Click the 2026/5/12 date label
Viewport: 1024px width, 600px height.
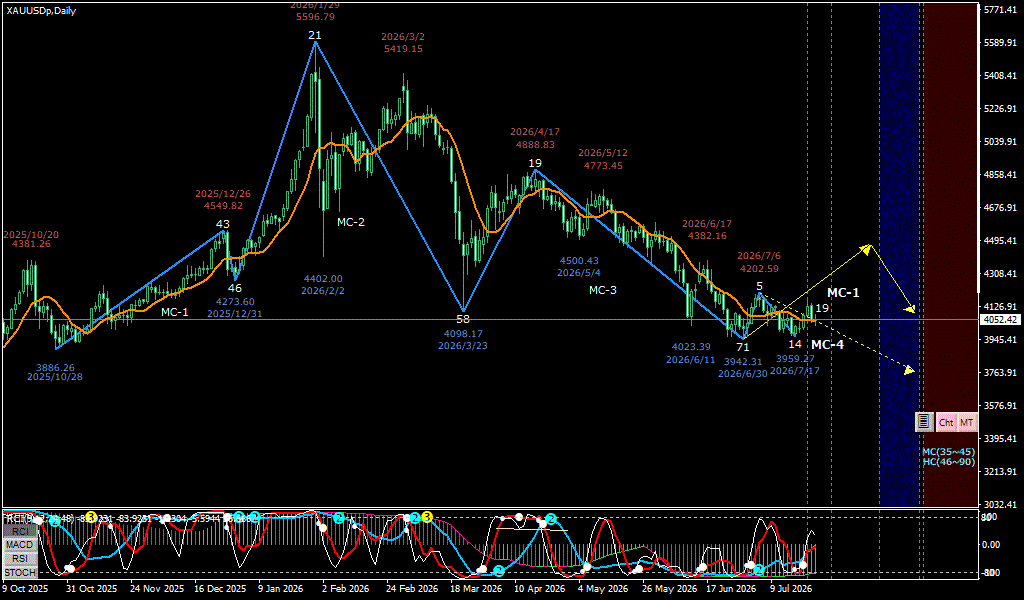click(603, 153)
